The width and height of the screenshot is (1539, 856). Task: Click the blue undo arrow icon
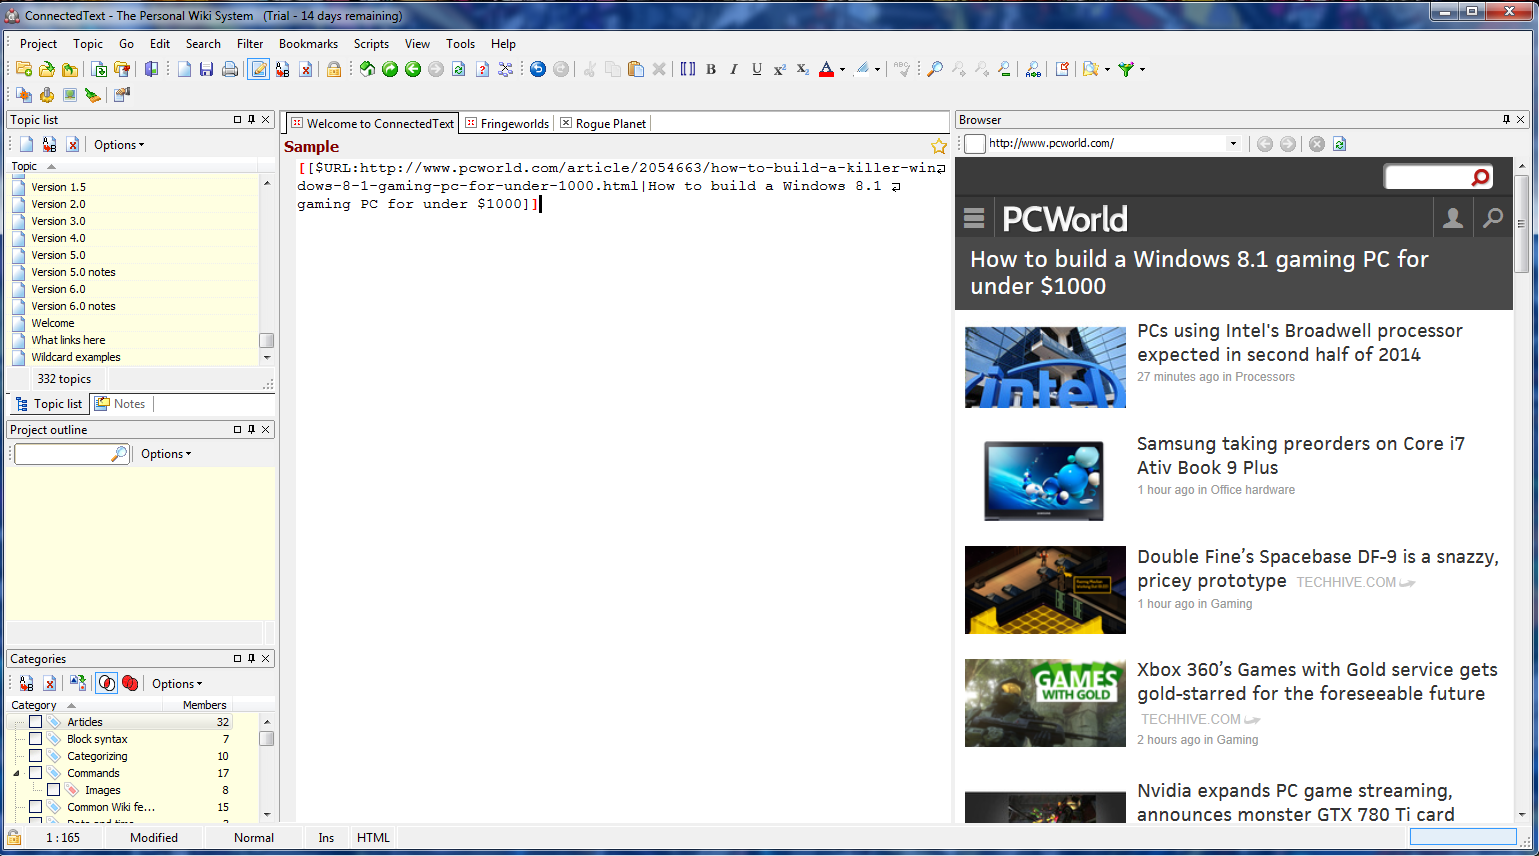tap(537, 69)
